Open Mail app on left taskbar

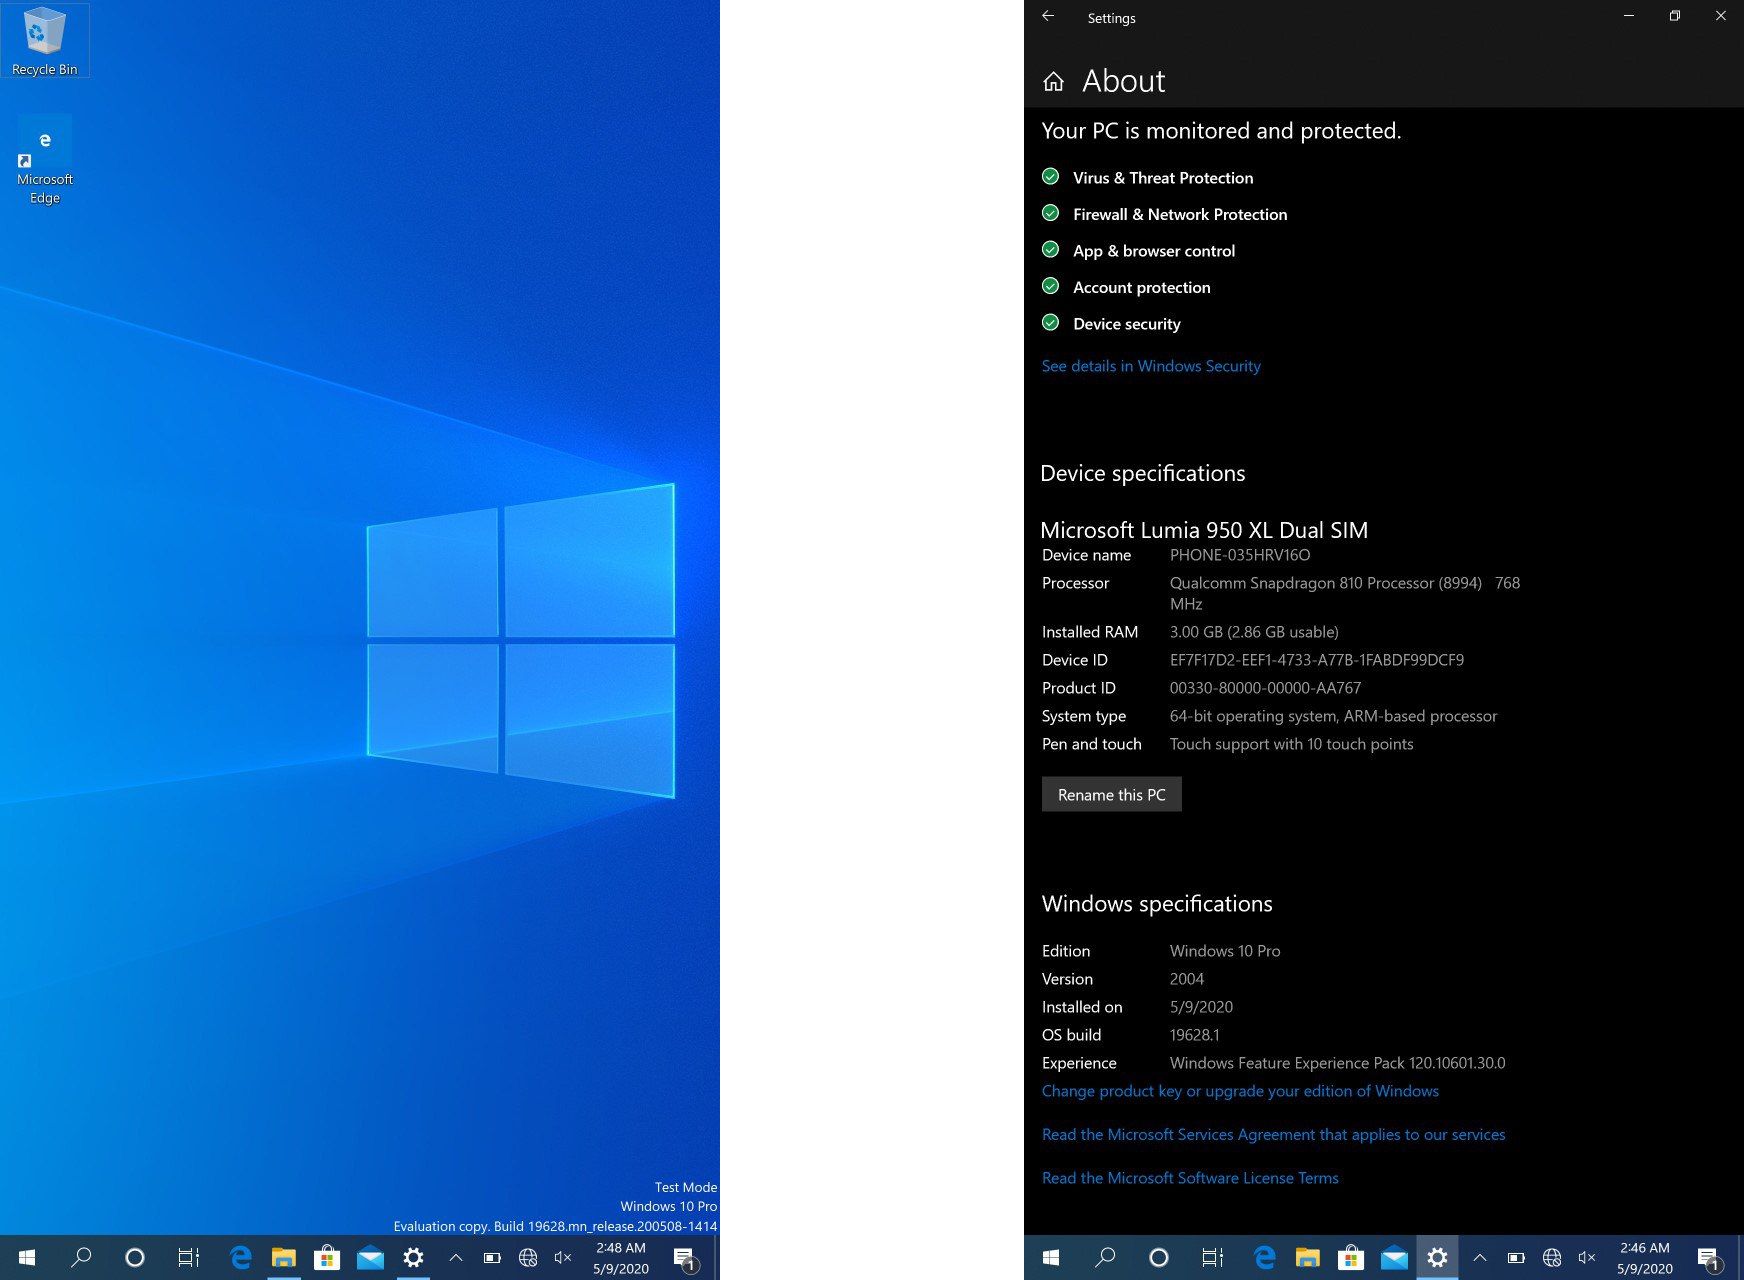click(370, 1257)
